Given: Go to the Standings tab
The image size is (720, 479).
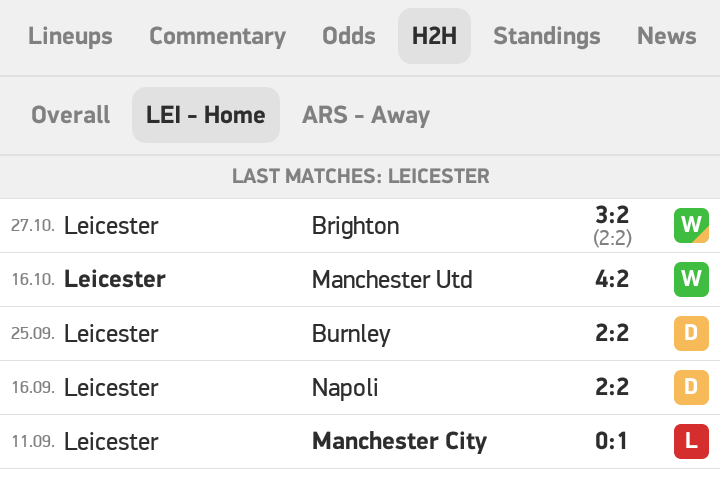Looking at the screenshot, I should 547,36.
